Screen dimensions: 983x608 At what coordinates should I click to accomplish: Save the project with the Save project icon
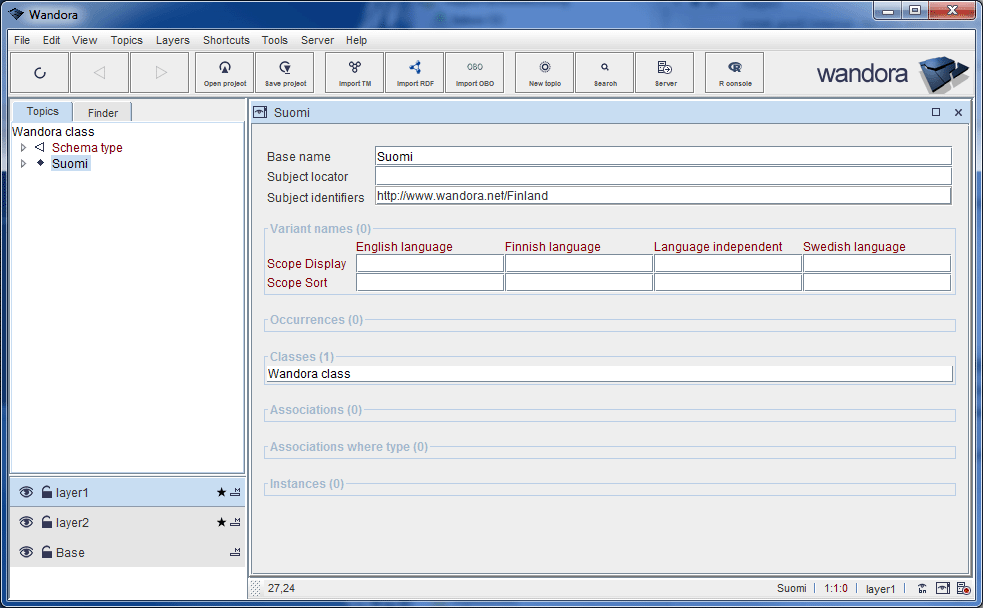point(283,72)
